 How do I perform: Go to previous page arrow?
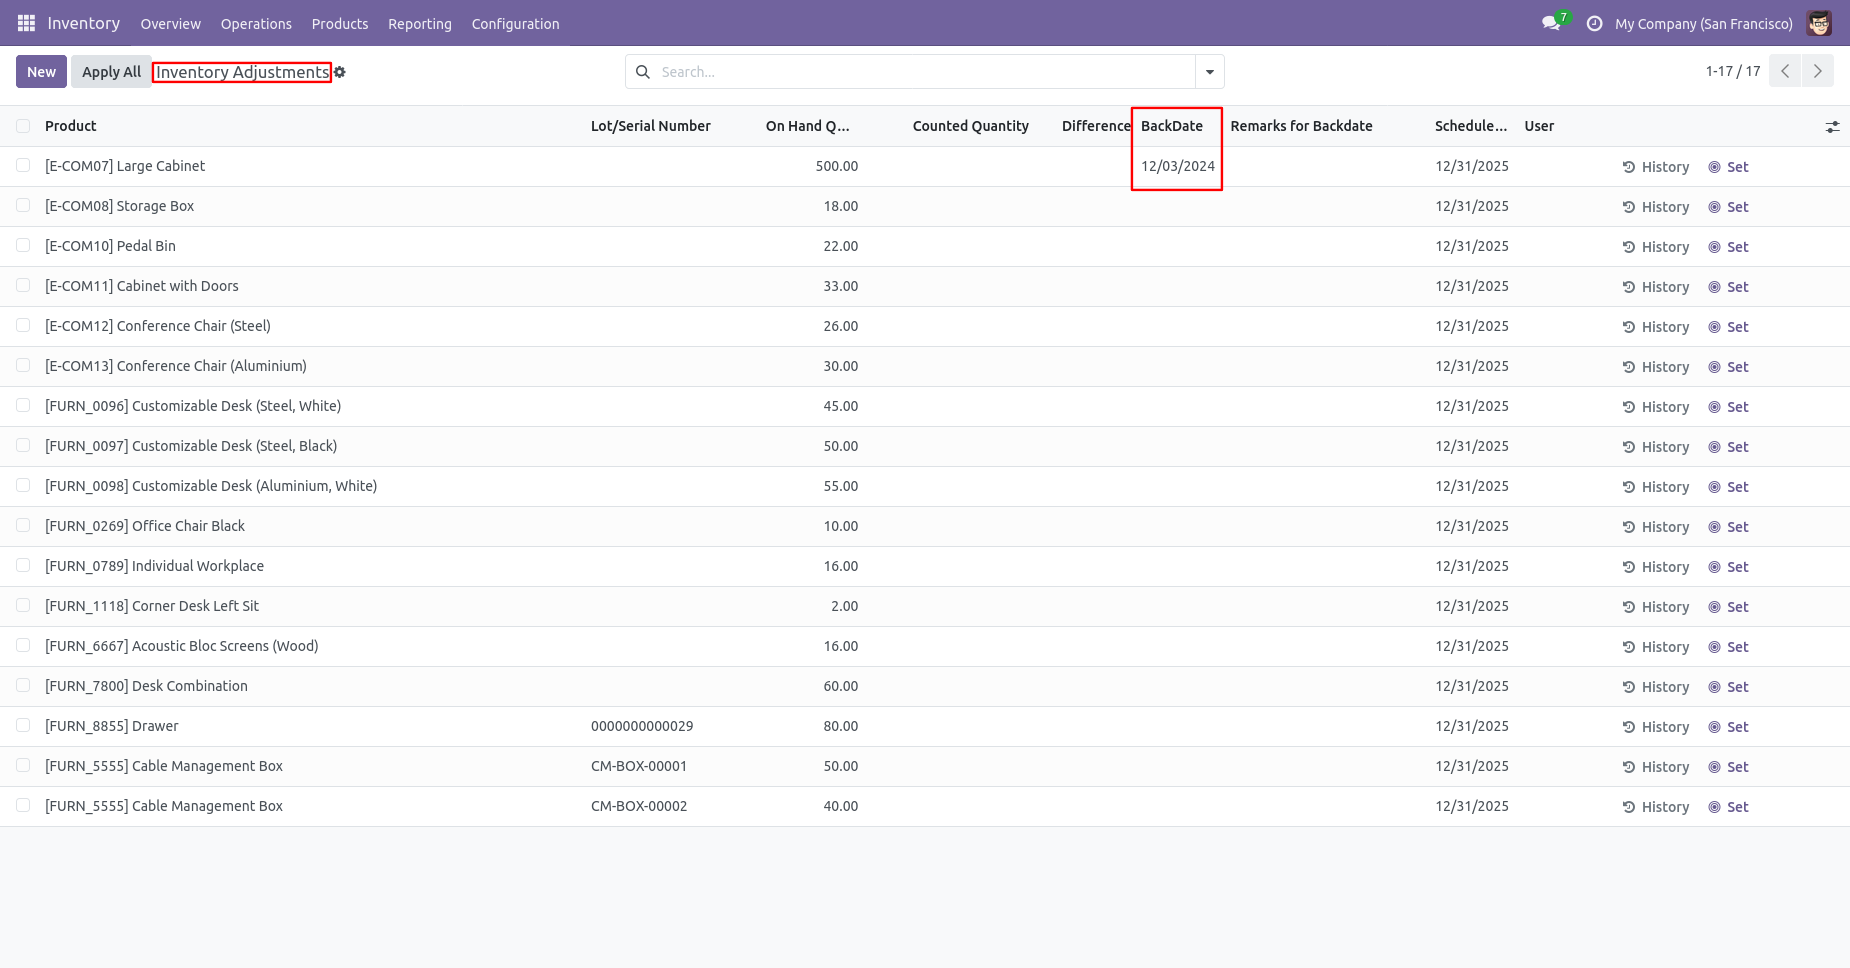(x=1784, y=71)
